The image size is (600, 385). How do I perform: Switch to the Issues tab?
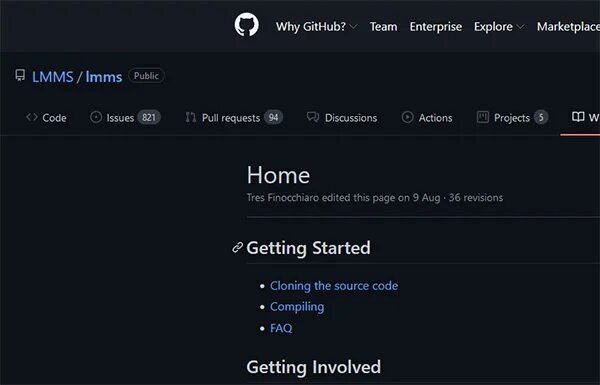125,117
